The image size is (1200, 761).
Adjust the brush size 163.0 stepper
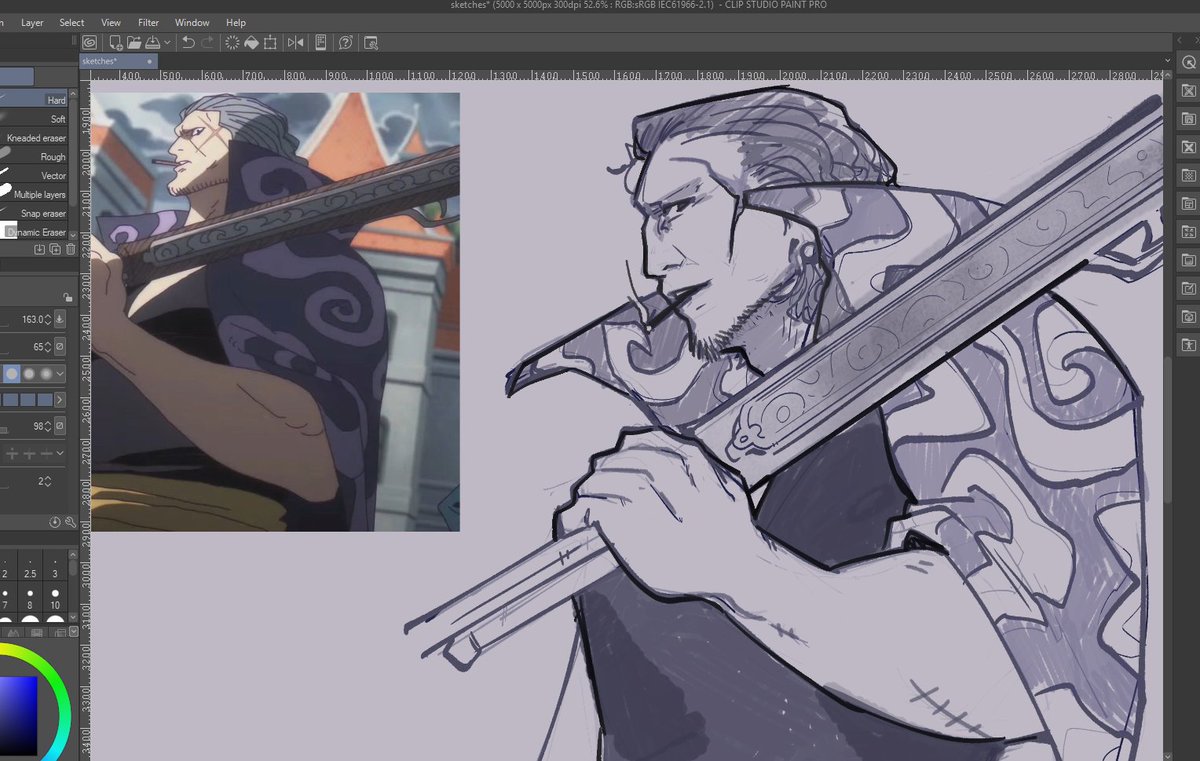(48, 319)
